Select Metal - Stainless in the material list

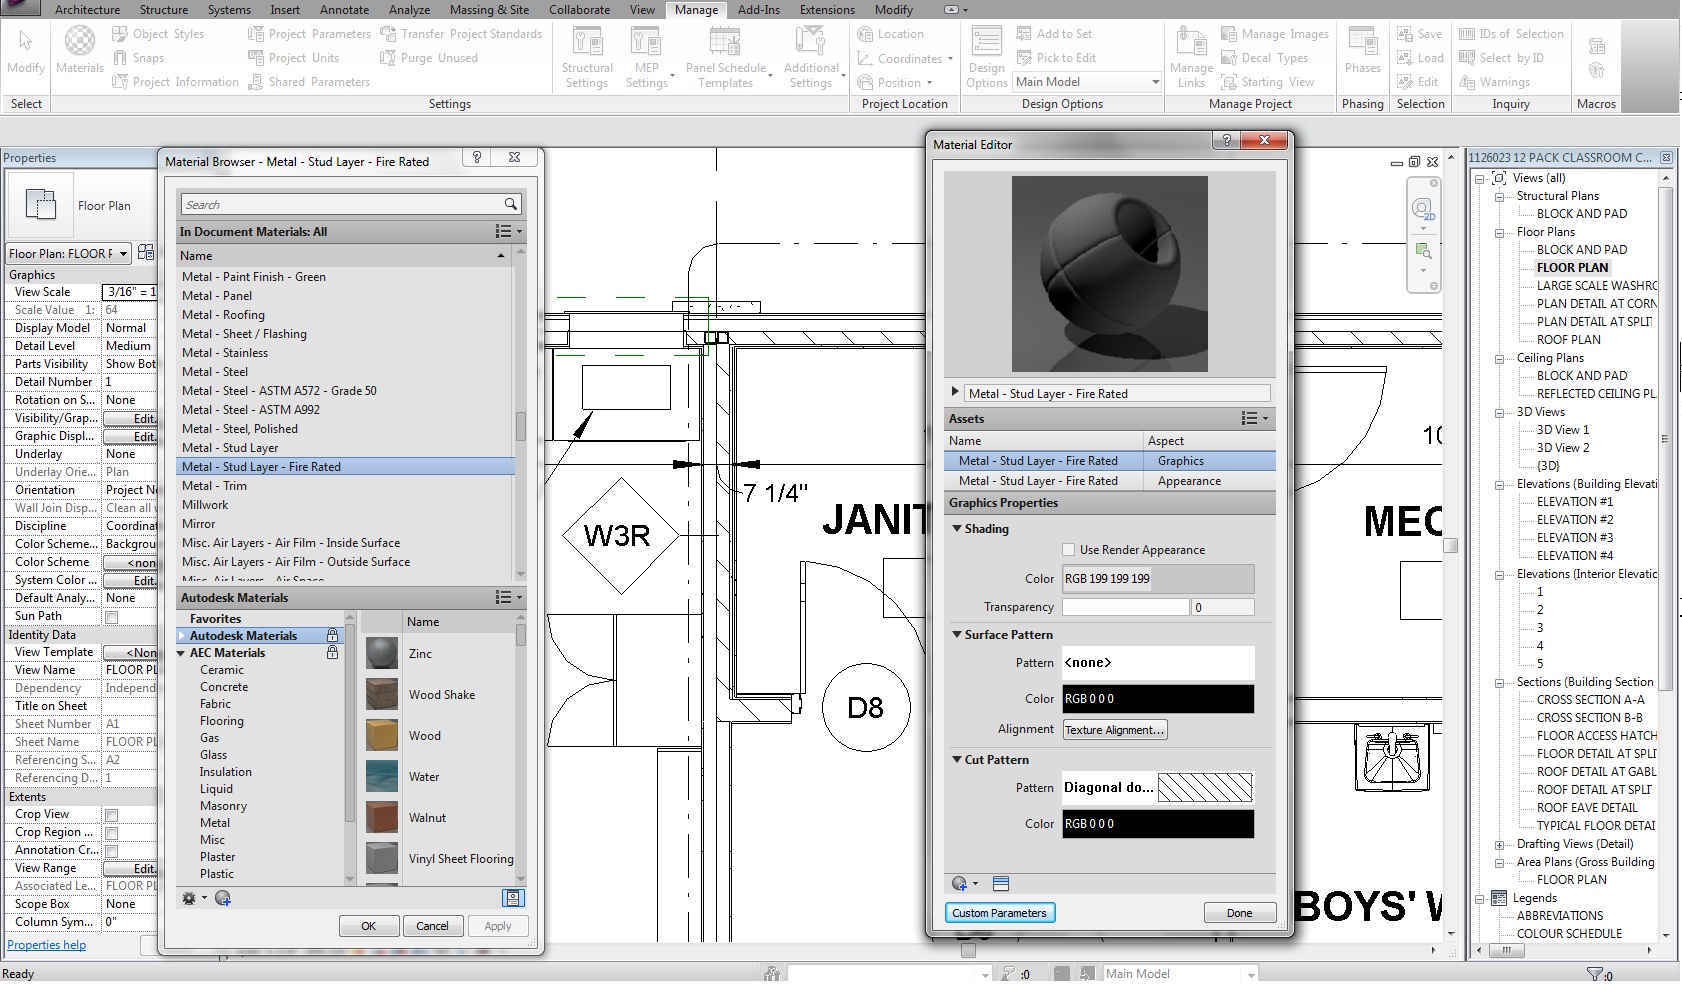[x=345, y=353]
